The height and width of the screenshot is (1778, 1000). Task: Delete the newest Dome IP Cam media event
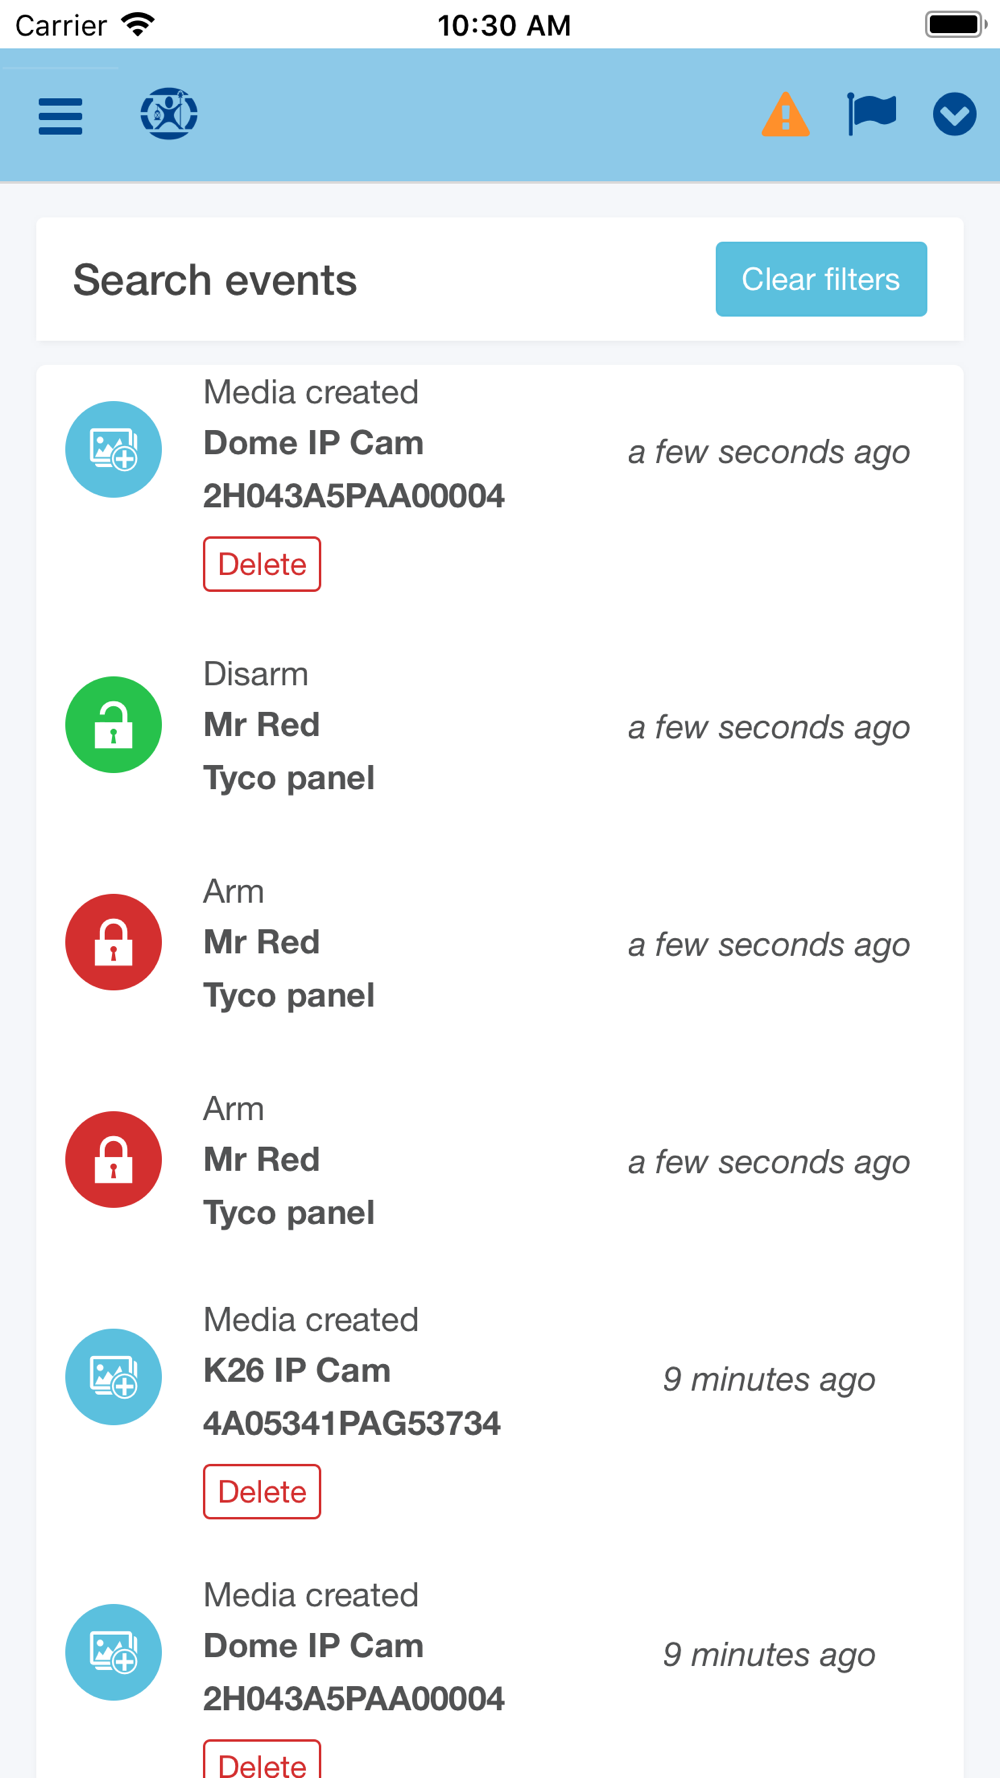[262, 564]
